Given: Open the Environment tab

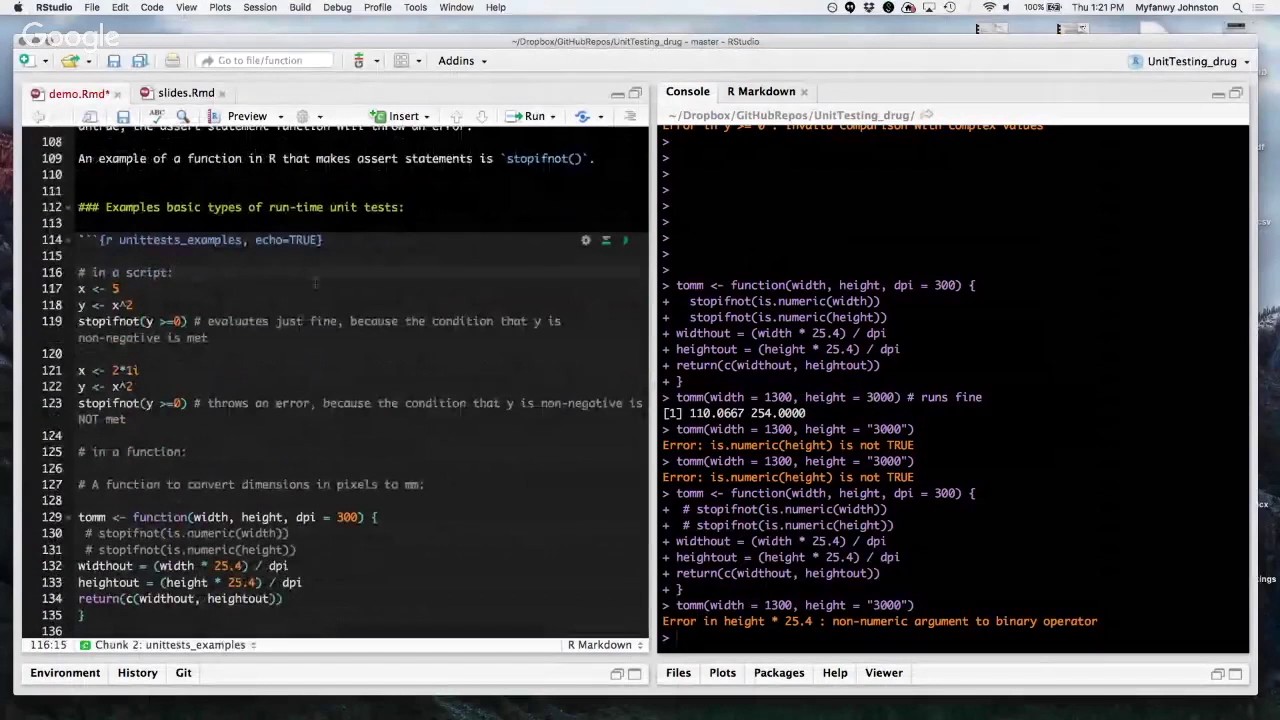Looking at the screenshot, I should [65, 673].
